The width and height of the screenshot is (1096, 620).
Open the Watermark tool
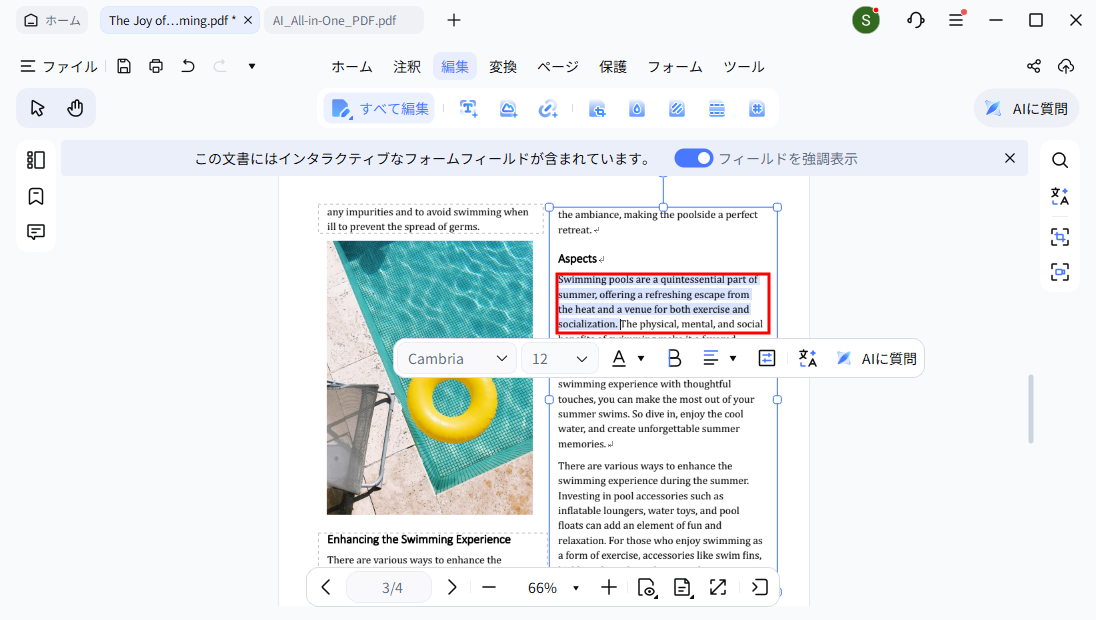point(637,108)
